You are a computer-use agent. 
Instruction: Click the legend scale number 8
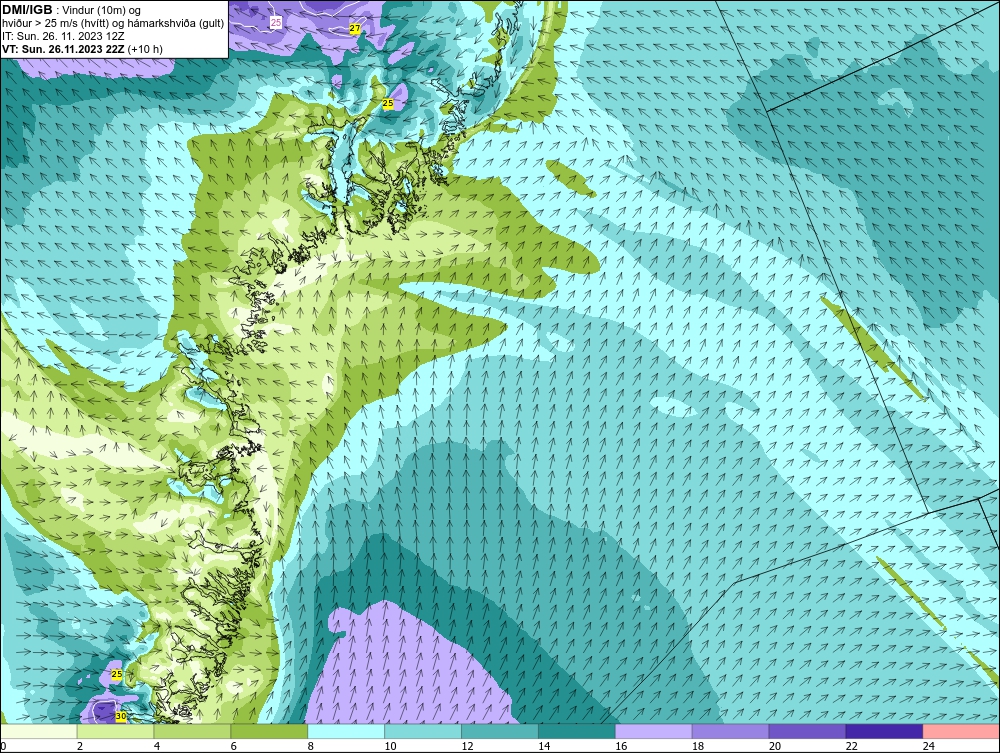pos(311,746)
